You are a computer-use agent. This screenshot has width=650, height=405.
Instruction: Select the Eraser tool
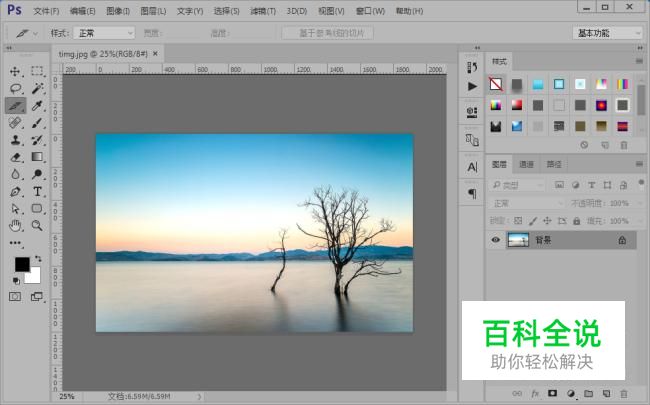[15, 157]
